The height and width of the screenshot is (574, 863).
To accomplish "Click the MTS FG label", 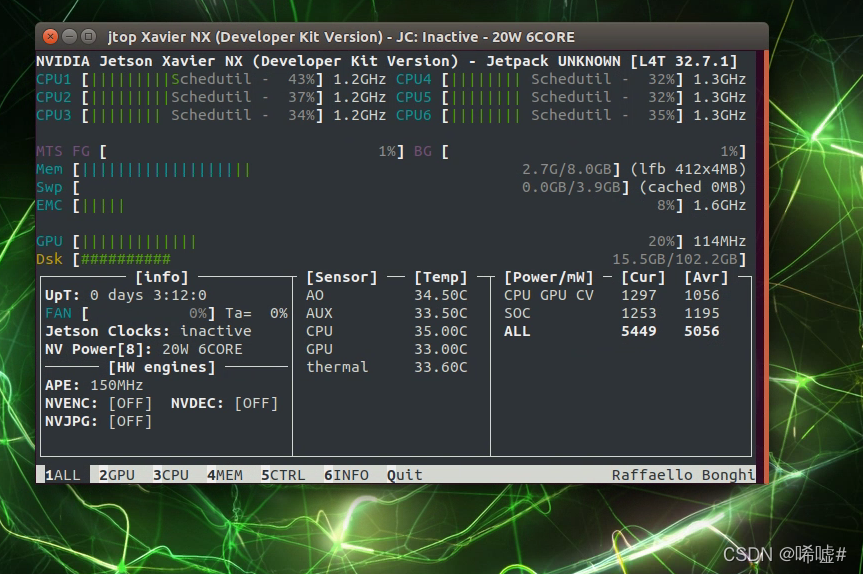I will (x=63, y=151).
